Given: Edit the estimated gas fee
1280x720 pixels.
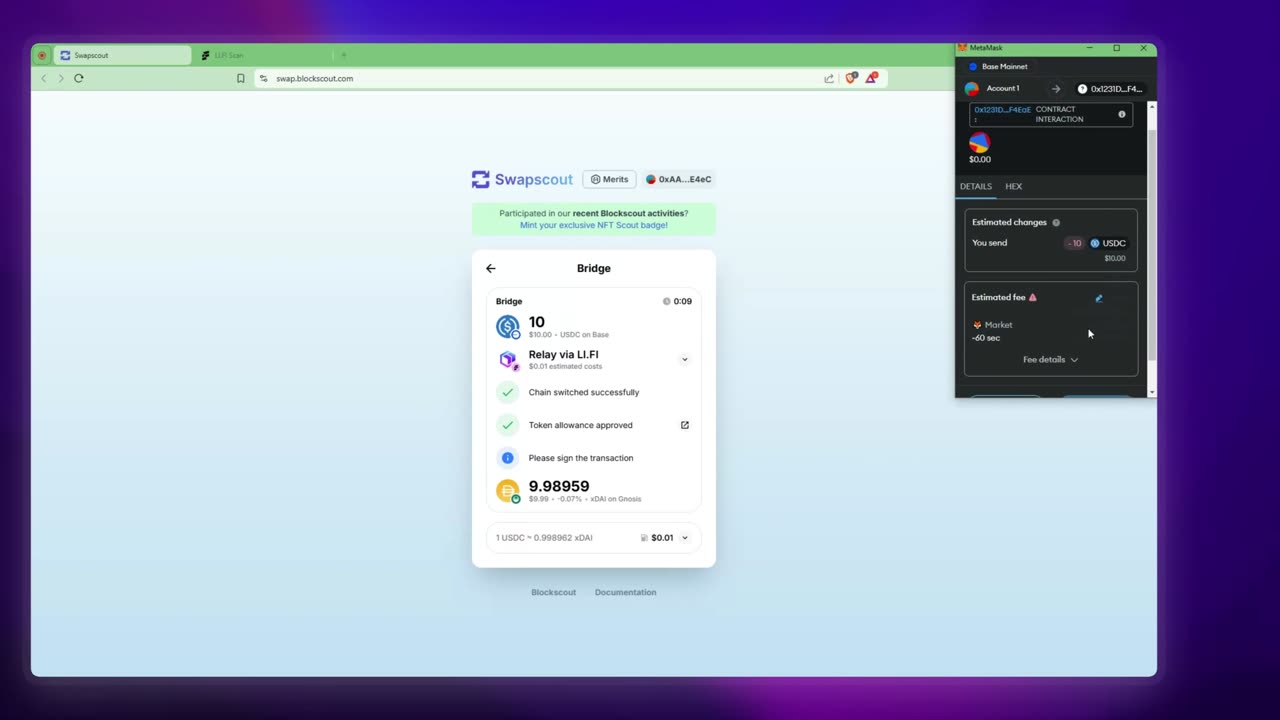Looking at the screenshot, I should click(1099, 298).
